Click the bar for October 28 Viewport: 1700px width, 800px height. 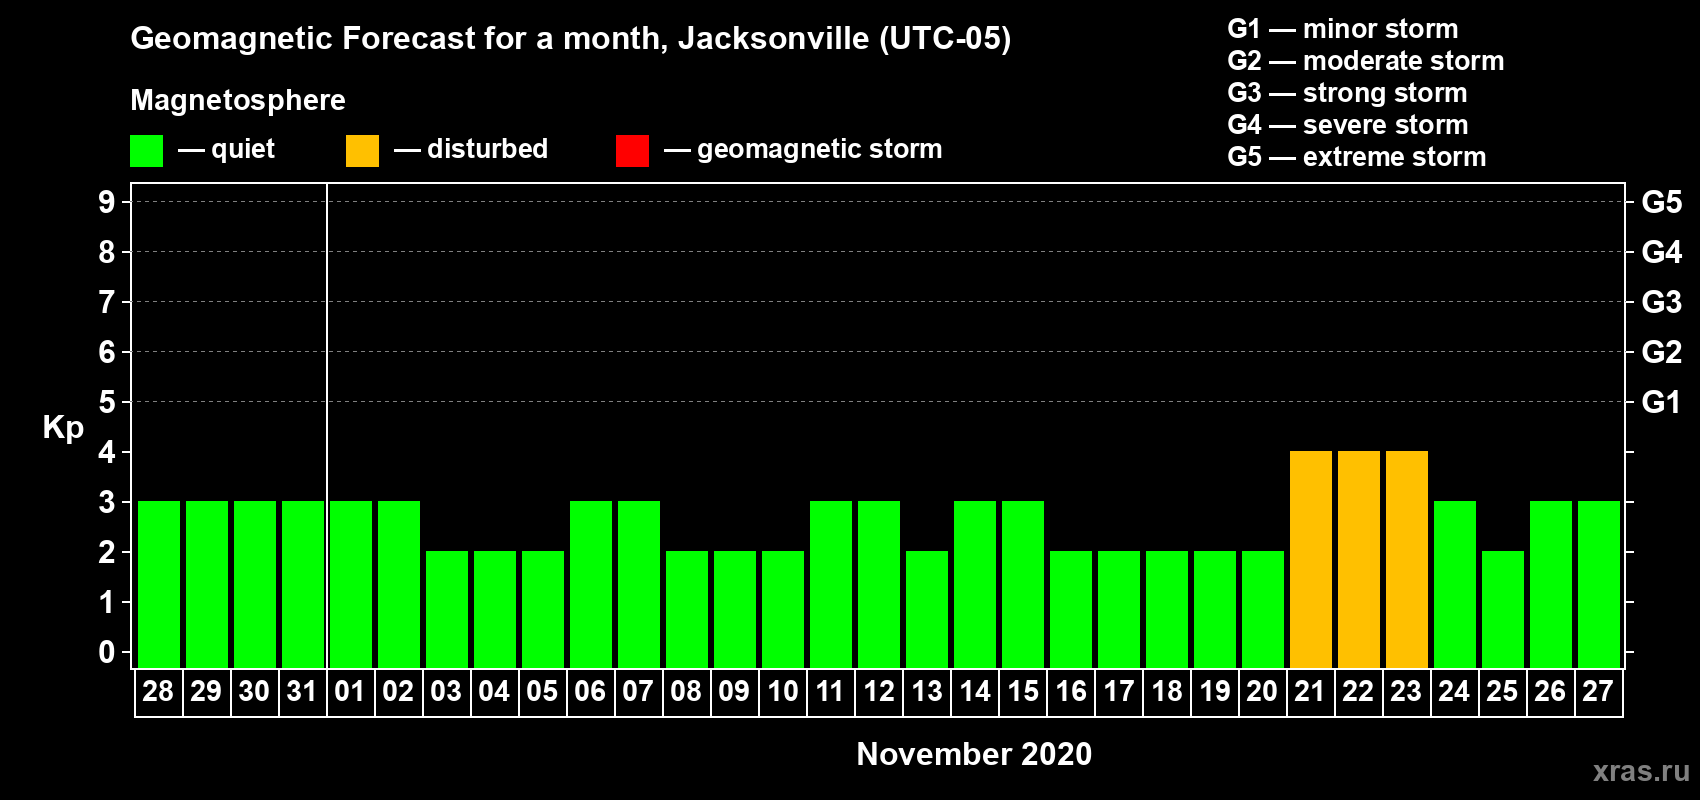[x=159, y=584]
